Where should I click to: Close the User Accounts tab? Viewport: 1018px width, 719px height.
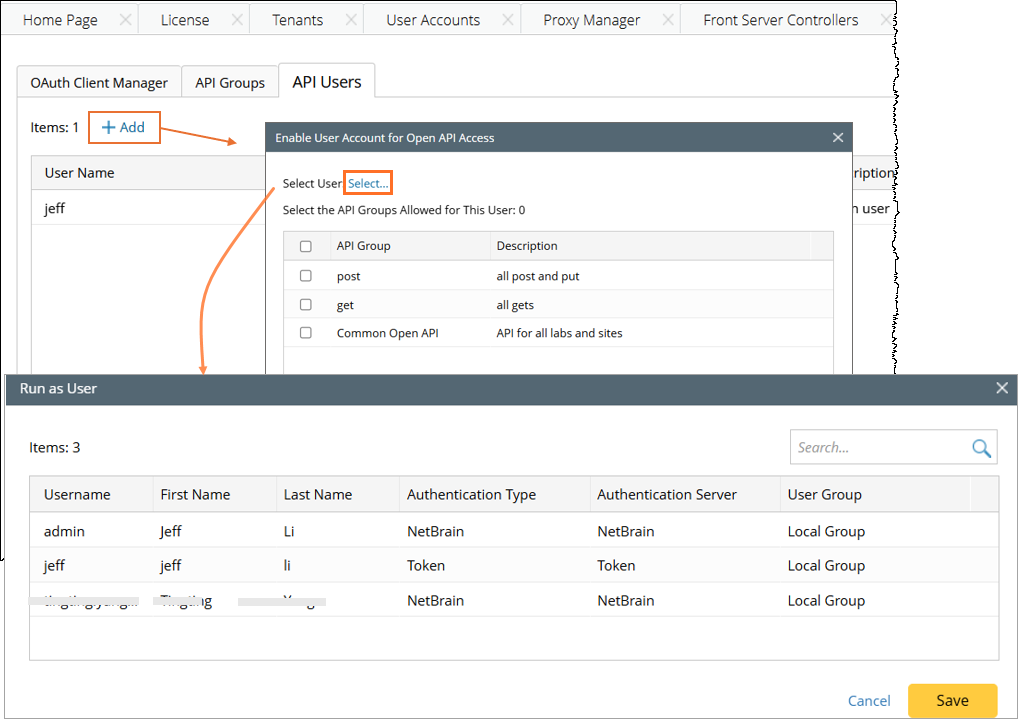508,20
